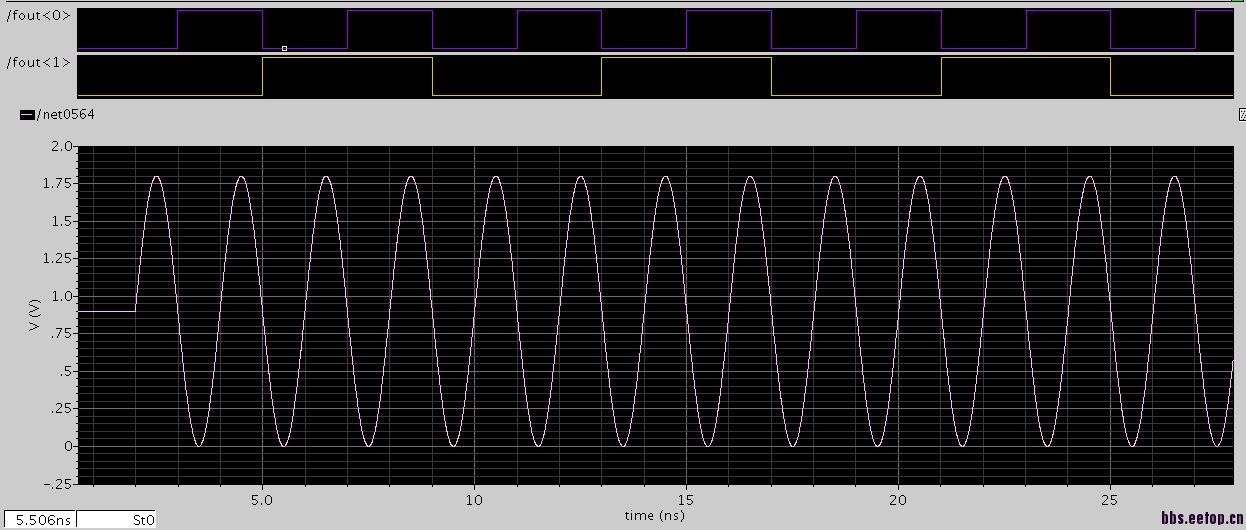
Task: Select the /fout<0> signal label
Action: 39,16
